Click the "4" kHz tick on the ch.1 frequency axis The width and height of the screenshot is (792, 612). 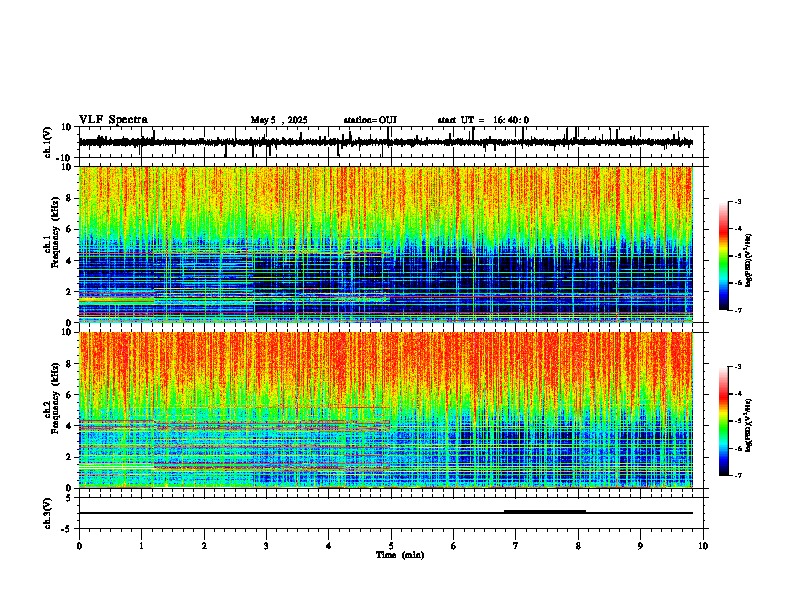(69, 261)
